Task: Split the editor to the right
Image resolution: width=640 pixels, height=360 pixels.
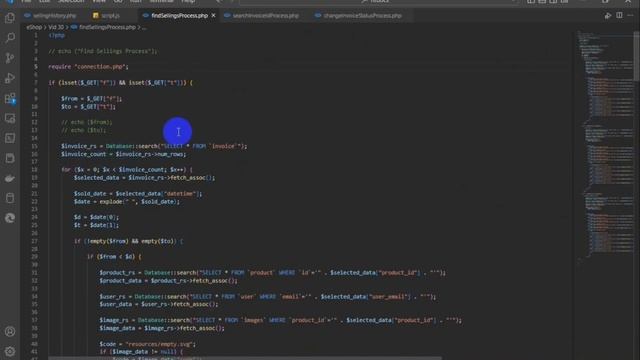Action: pyautogui.click(x=619, y=16)
